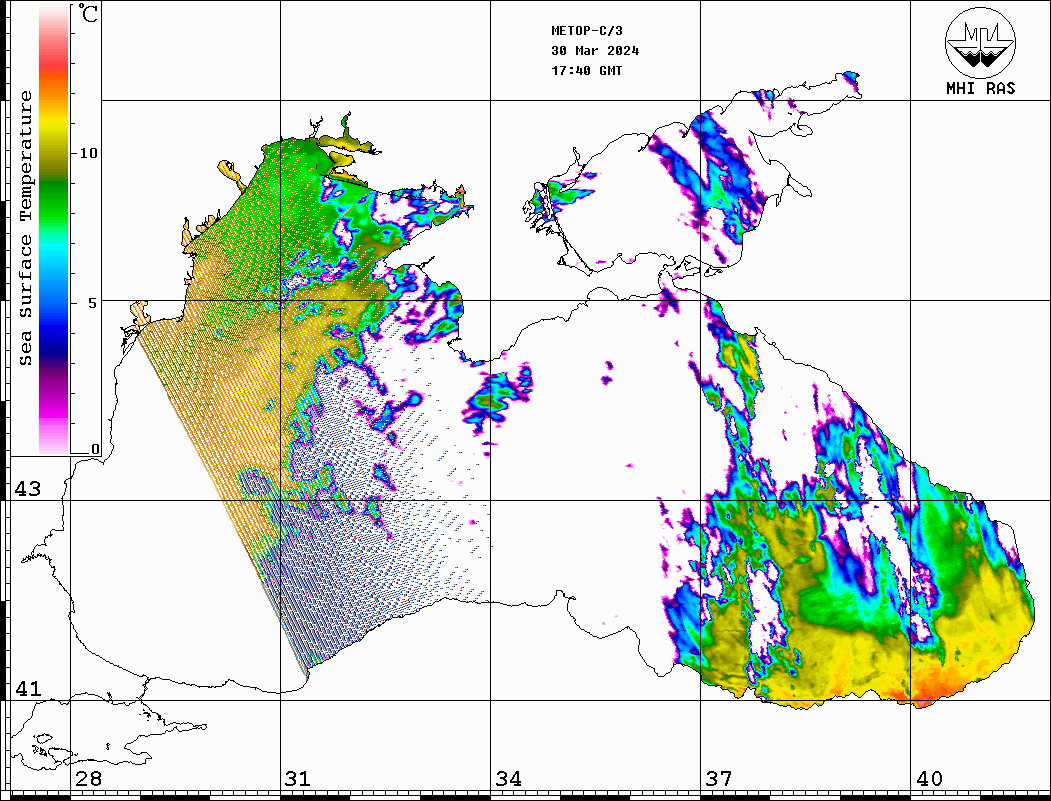
Task: Click longitude label '31'
Action: (298, 778)
